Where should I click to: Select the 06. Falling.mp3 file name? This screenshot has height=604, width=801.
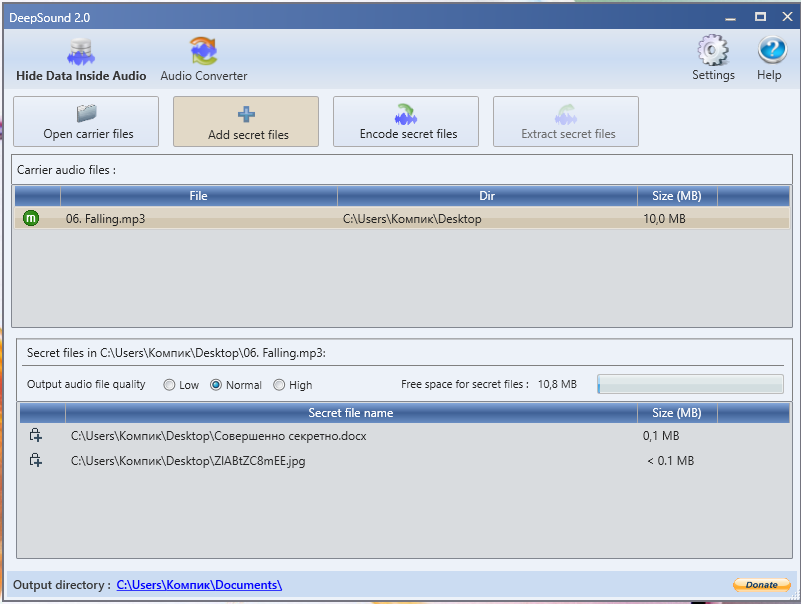click(x=105, y=219)
